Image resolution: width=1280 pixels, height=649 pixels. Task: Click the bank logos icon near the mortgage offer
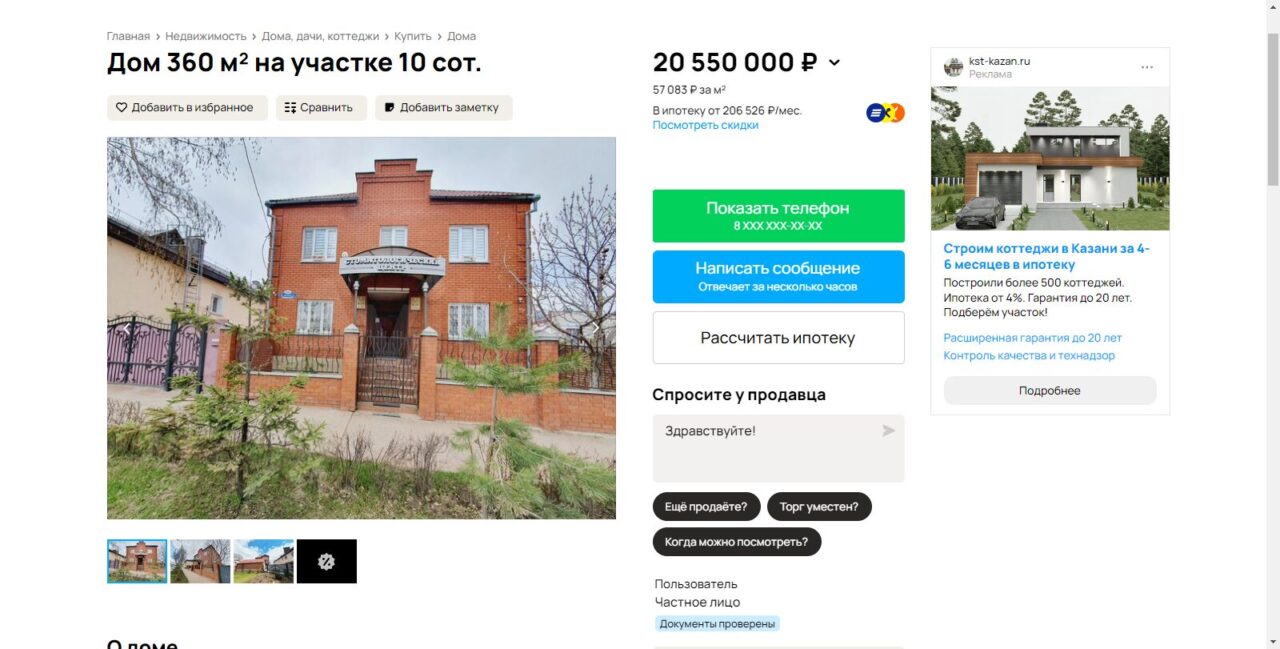(x=885, y=113)
